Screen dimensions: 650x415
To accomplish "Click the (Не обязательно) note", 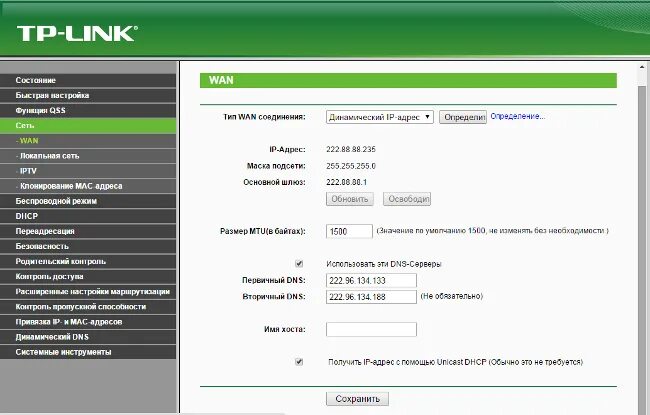I will (452, 296).
